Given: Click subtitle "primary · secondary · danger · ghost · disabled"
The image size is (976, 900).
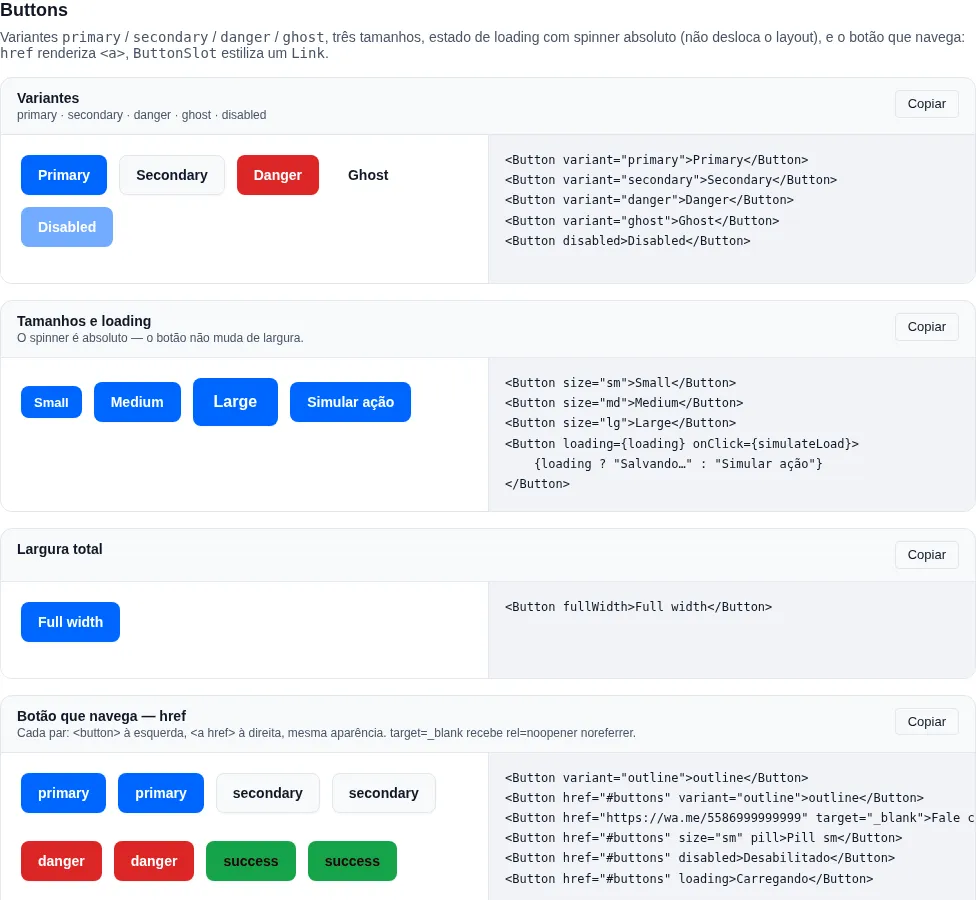Looking at the screenshot, I should coord(141,115).
